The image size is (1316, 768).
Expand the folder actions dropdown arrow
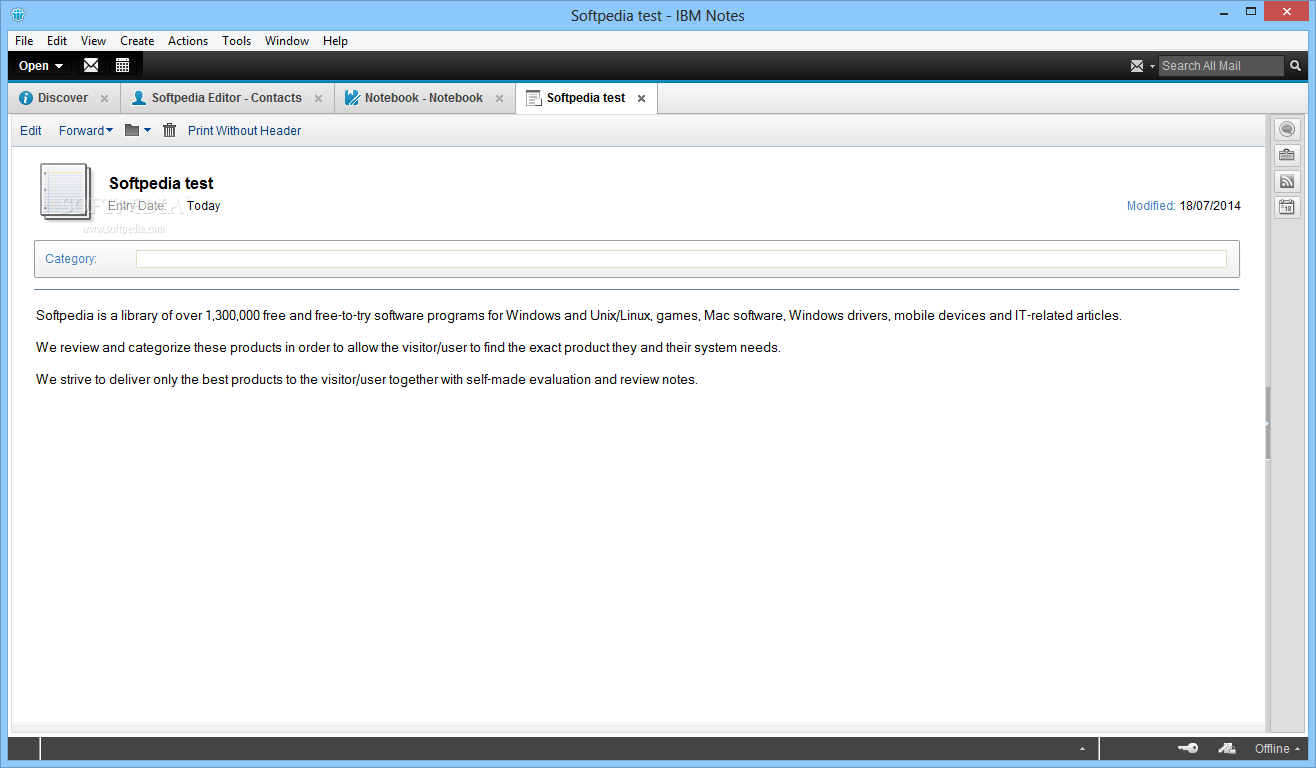147,130
